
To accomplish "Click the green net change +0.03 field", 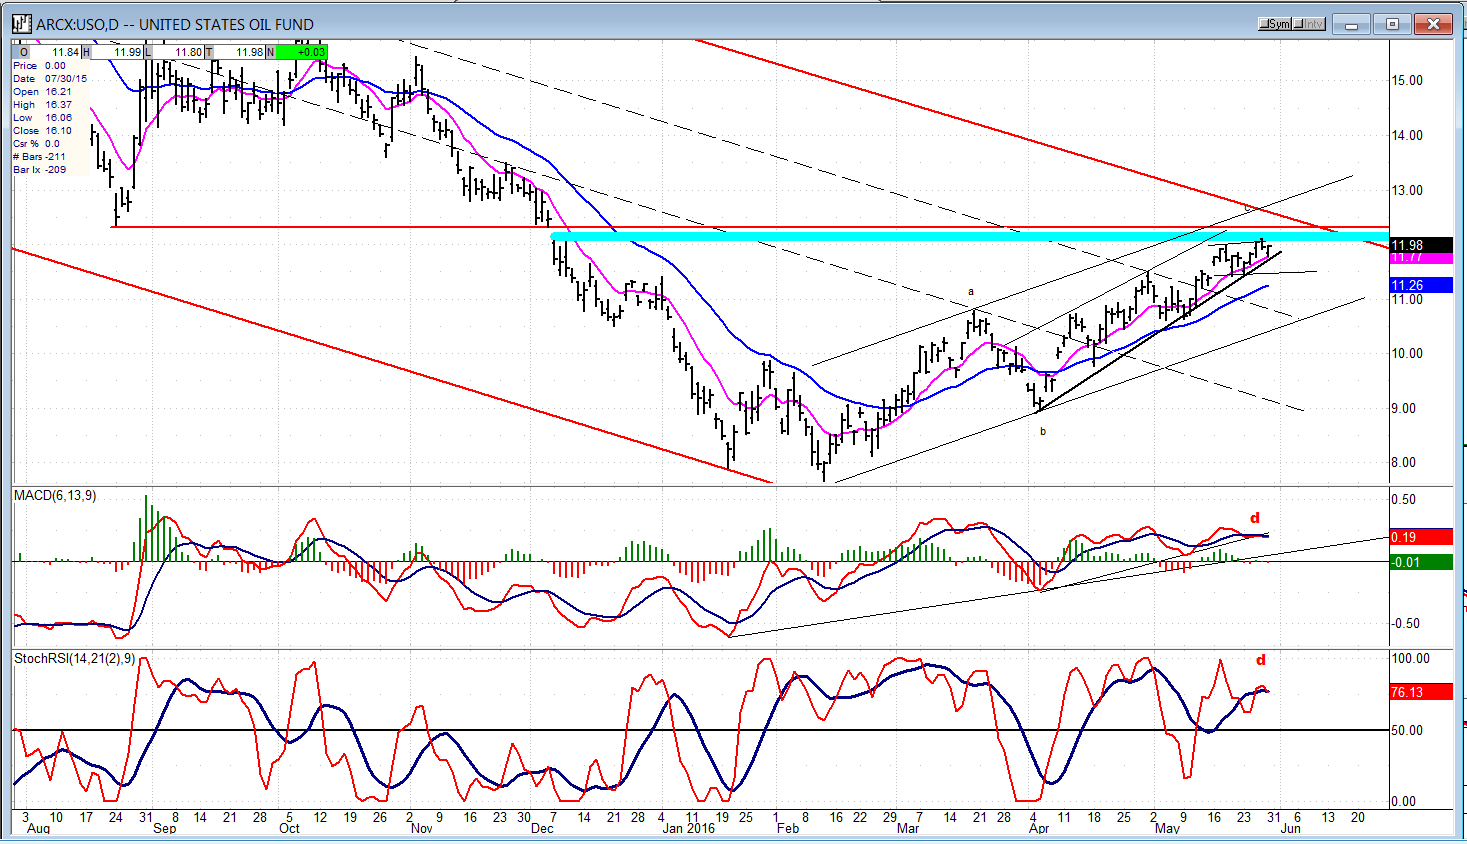I will click(302, 52).
